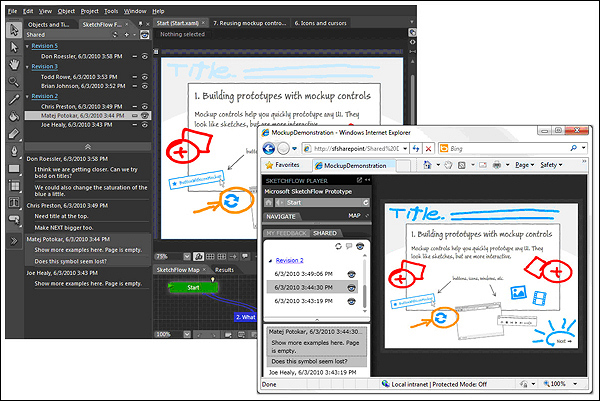Screen dimensions: 600x401
Task: Collapse the Revision 3 group
Action: pyautogui.click(x=28, y=67)
